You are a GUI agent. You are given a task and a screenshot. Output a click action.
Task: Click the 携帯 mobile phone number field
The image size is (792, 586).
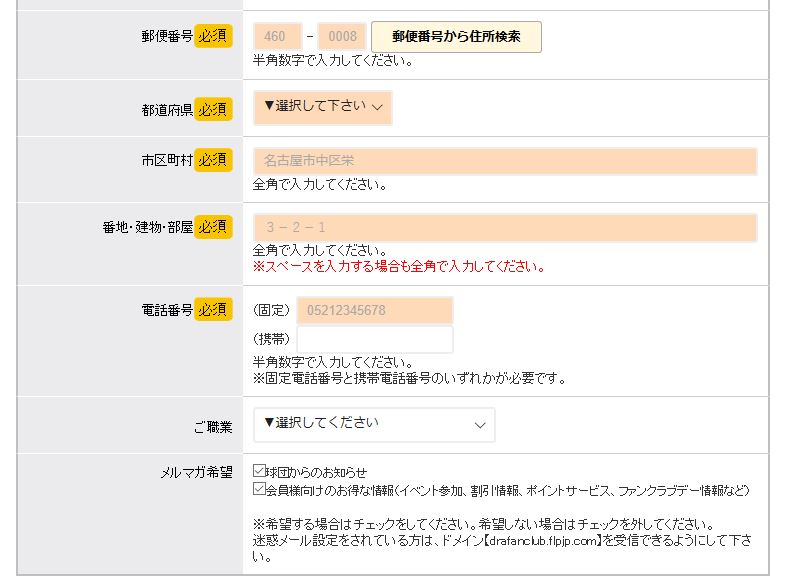pos(375,339)
